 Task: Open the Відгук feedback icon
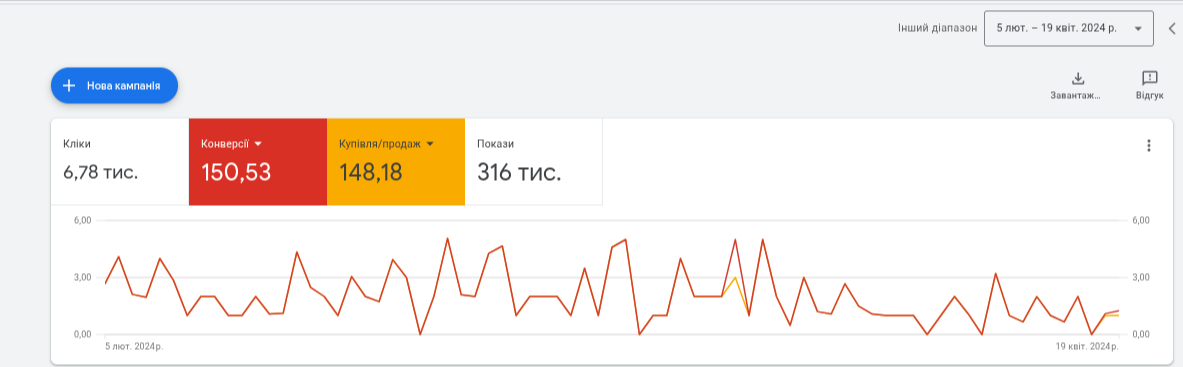1150,79
